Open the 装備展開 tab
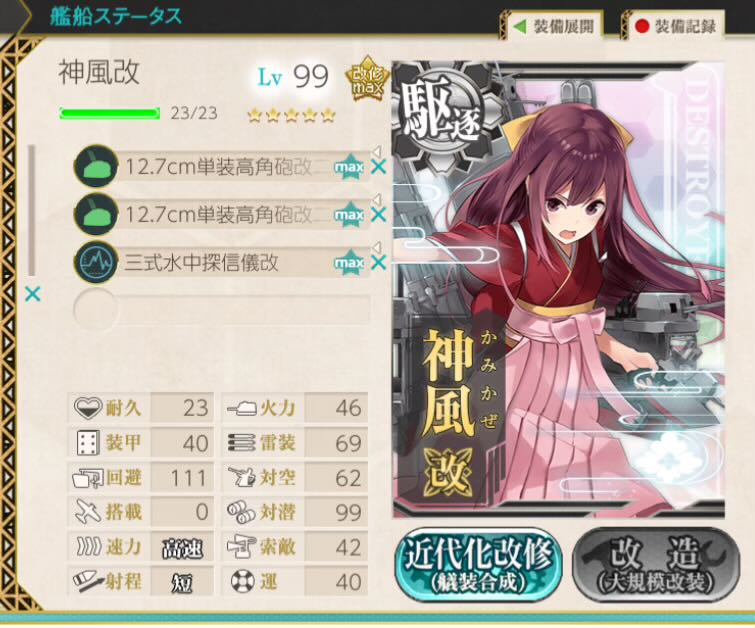The image size is (755, 628). 553,26
